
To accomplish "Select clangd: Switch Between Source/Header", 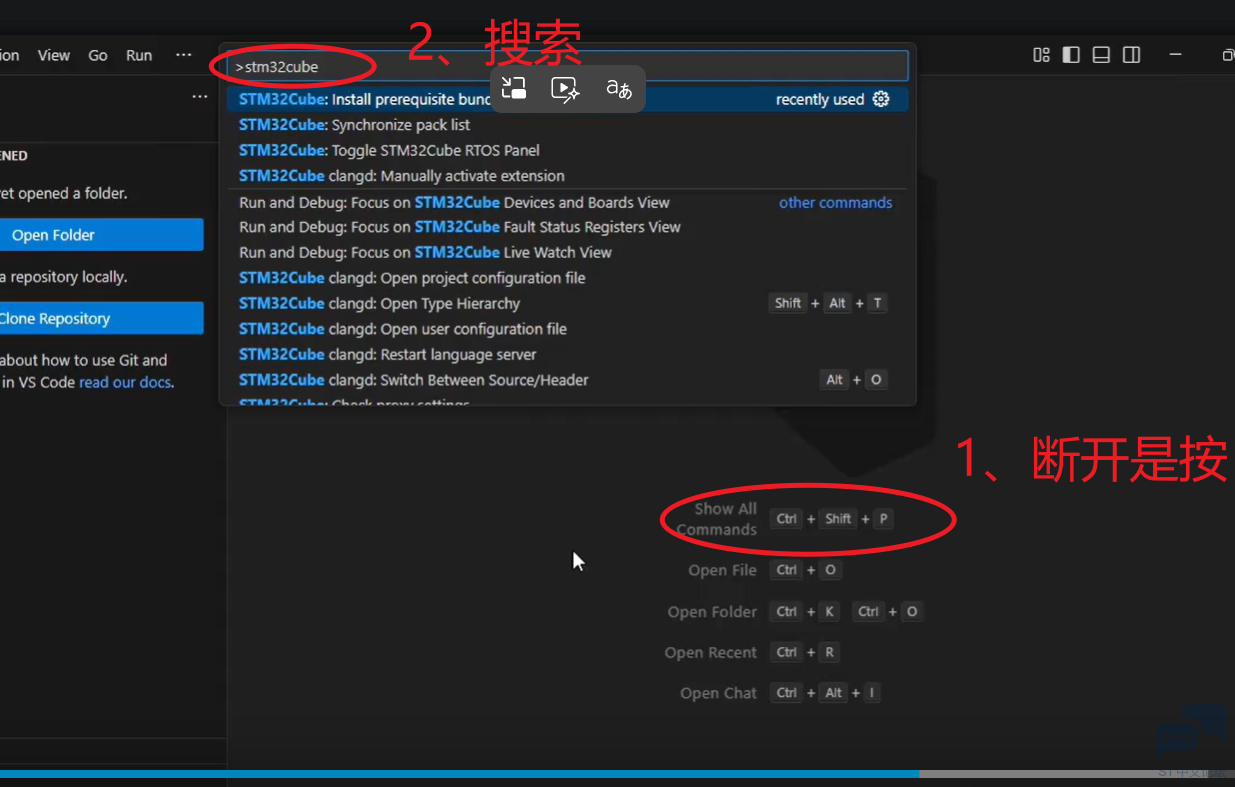I will 567,380.
